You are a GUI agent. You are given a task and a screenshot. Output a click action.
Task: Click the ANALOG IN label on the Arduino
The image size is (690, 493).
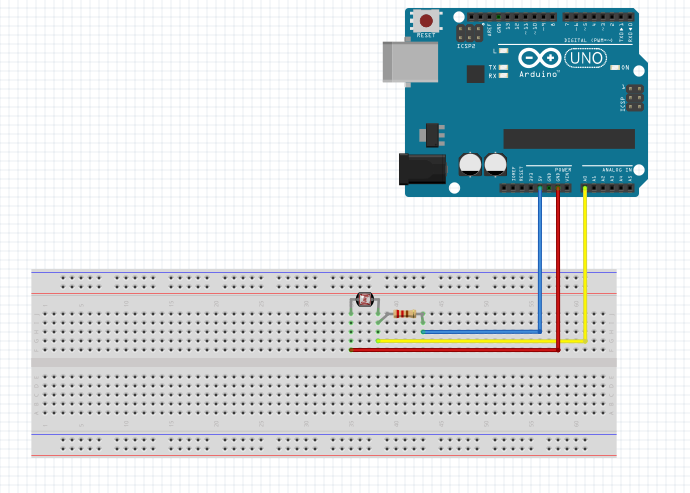[617, 170]
